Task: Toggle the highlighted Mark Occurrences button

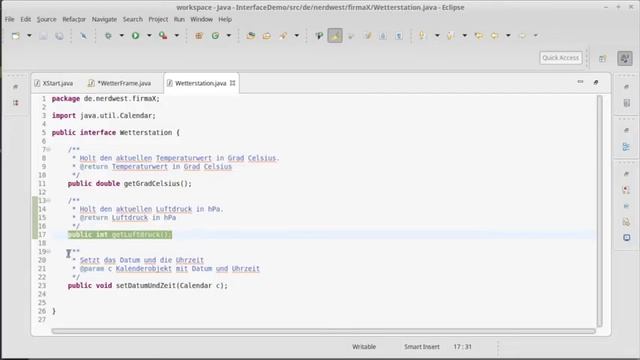Action: tap(335, 36)
